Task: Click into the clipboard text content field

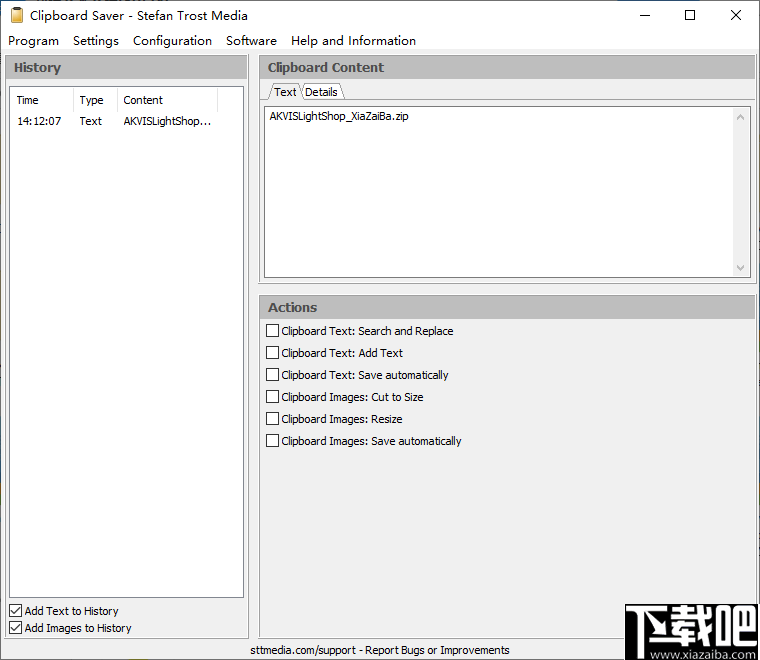Action: [499, 192]
